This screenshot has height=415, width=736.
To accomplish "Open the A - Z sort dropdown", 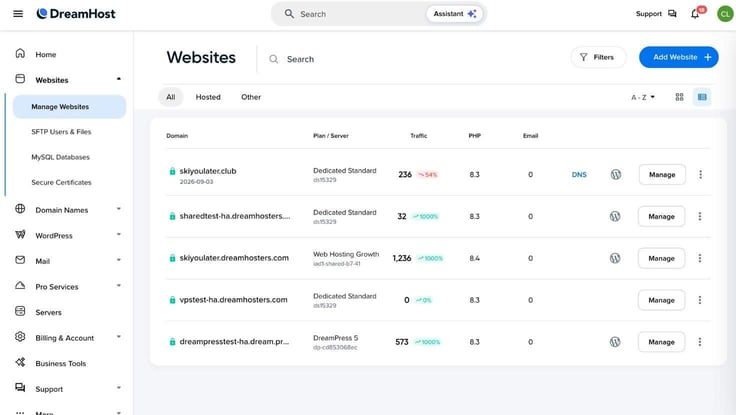I will 643,97.
